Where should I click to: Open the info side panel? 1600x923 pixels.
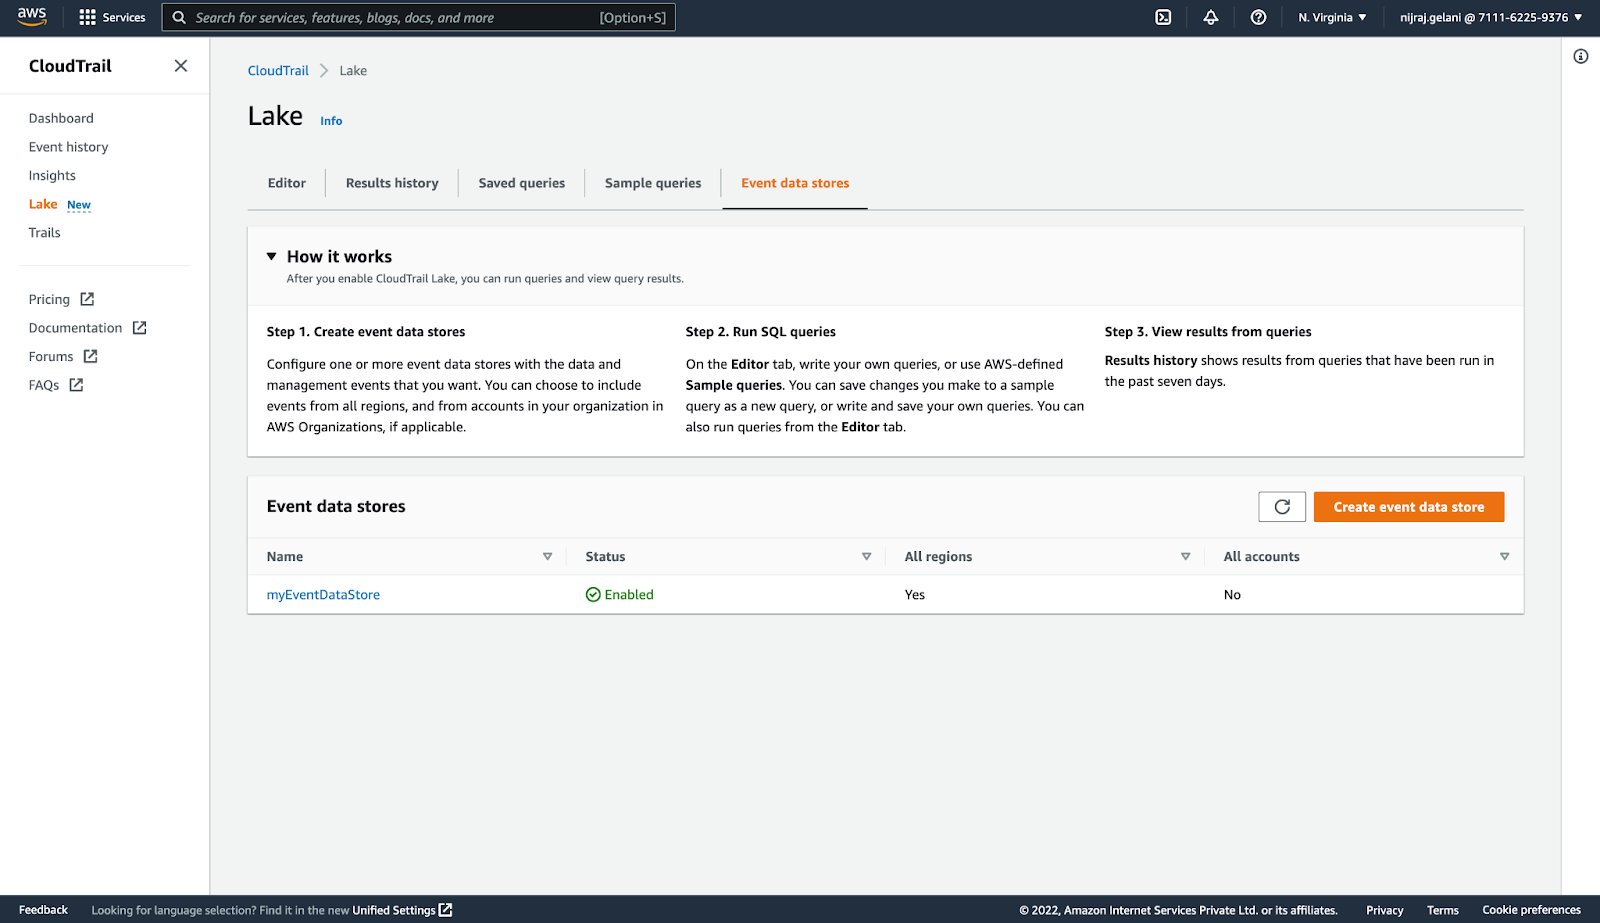1581,56
